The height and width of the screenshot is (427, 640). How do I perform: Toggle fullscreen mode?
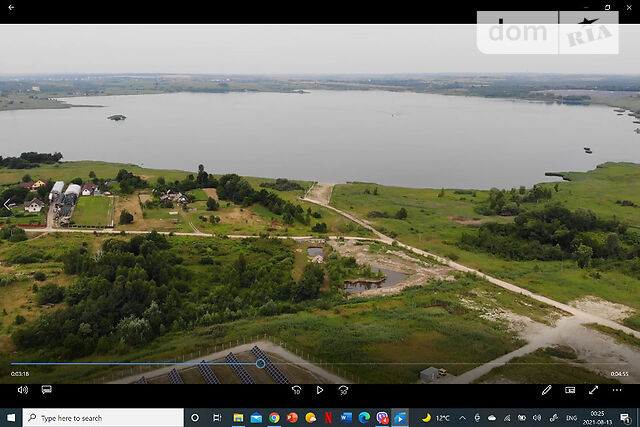[593, 390]
